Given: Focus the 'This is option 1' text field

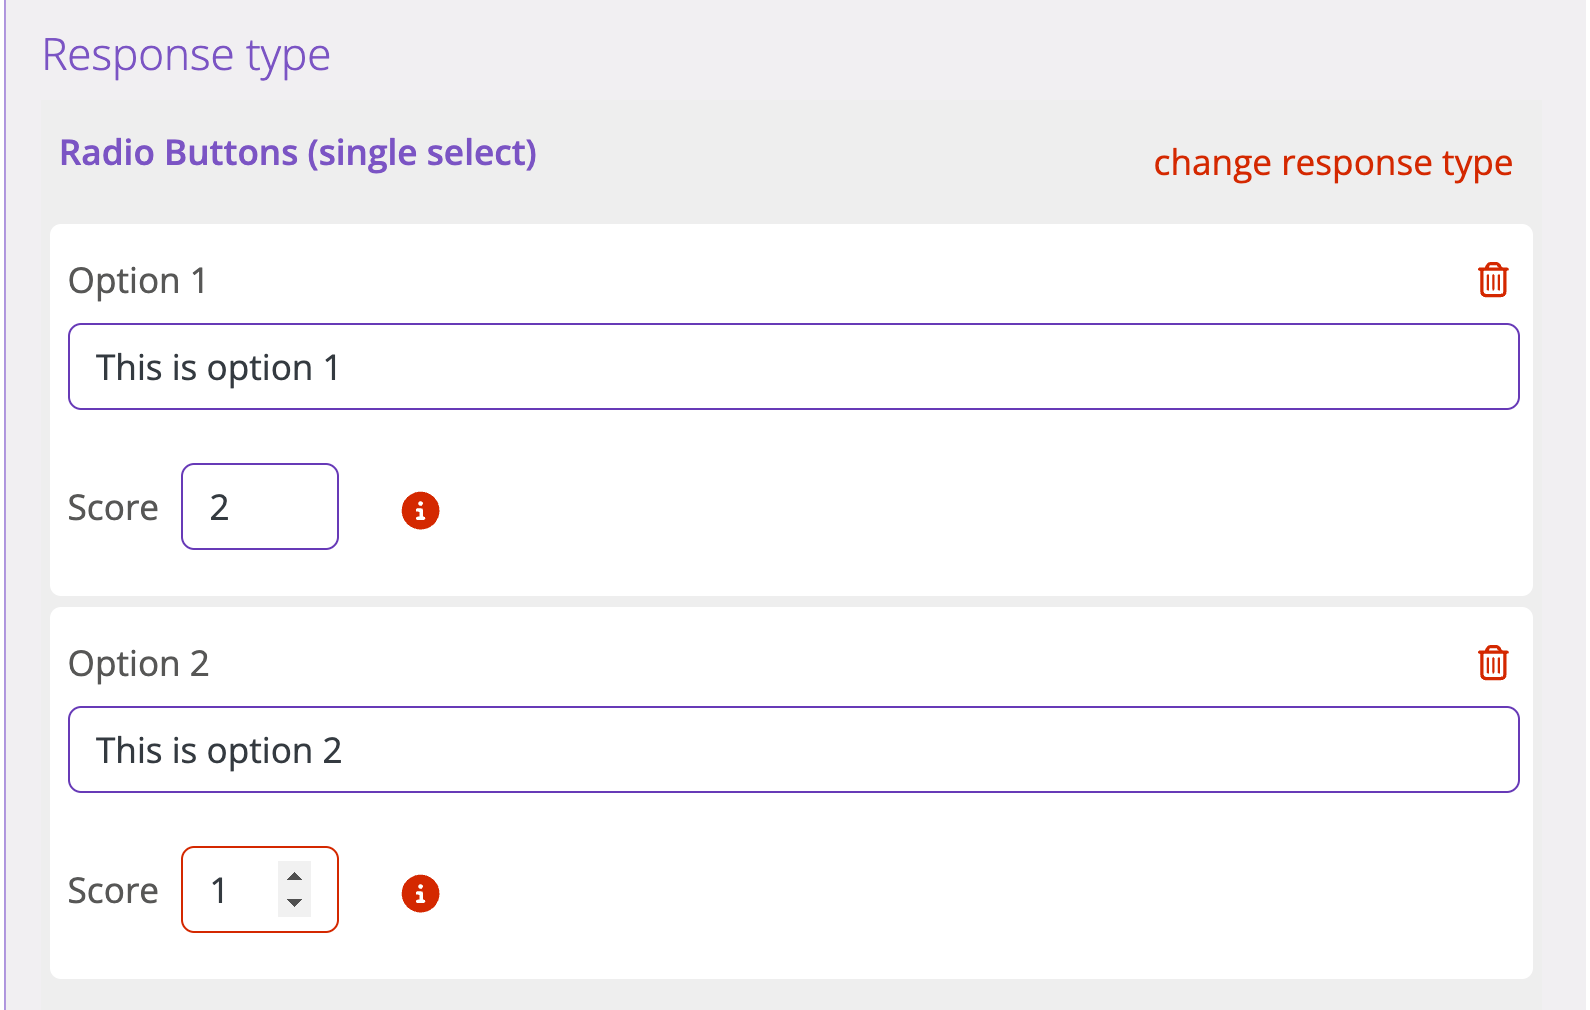Looking at the screenshot, I should point(794,366).
